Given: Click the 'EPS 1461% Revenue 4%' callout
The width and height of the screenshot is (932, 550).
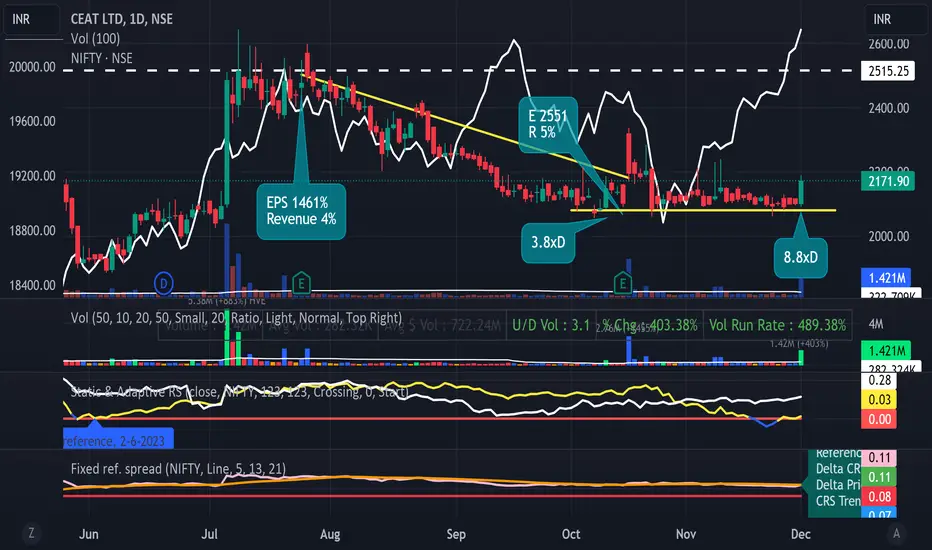Looking at the screenshot, I should [x=301, y=211].
